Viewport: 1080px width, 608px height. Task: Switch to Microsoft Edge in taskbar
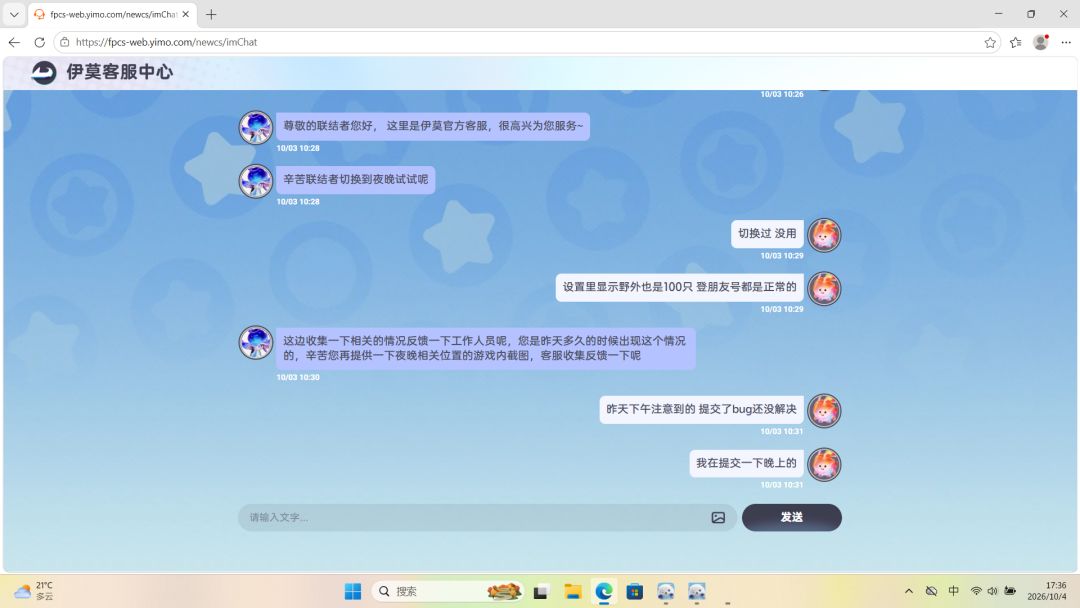click(604, 591)
